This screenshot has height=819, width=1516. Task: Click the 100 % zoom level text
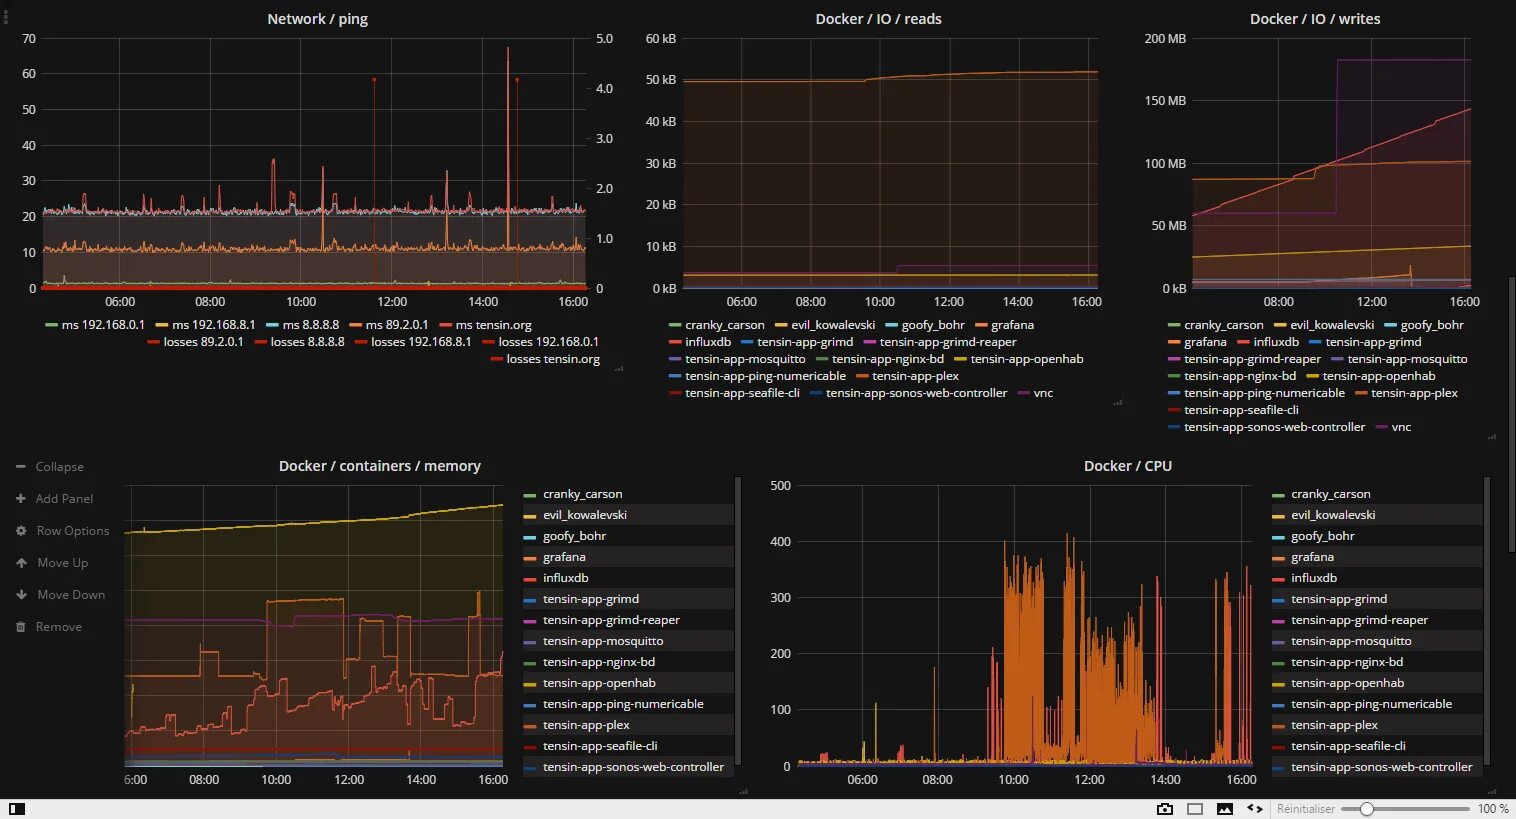[1493, 809]
